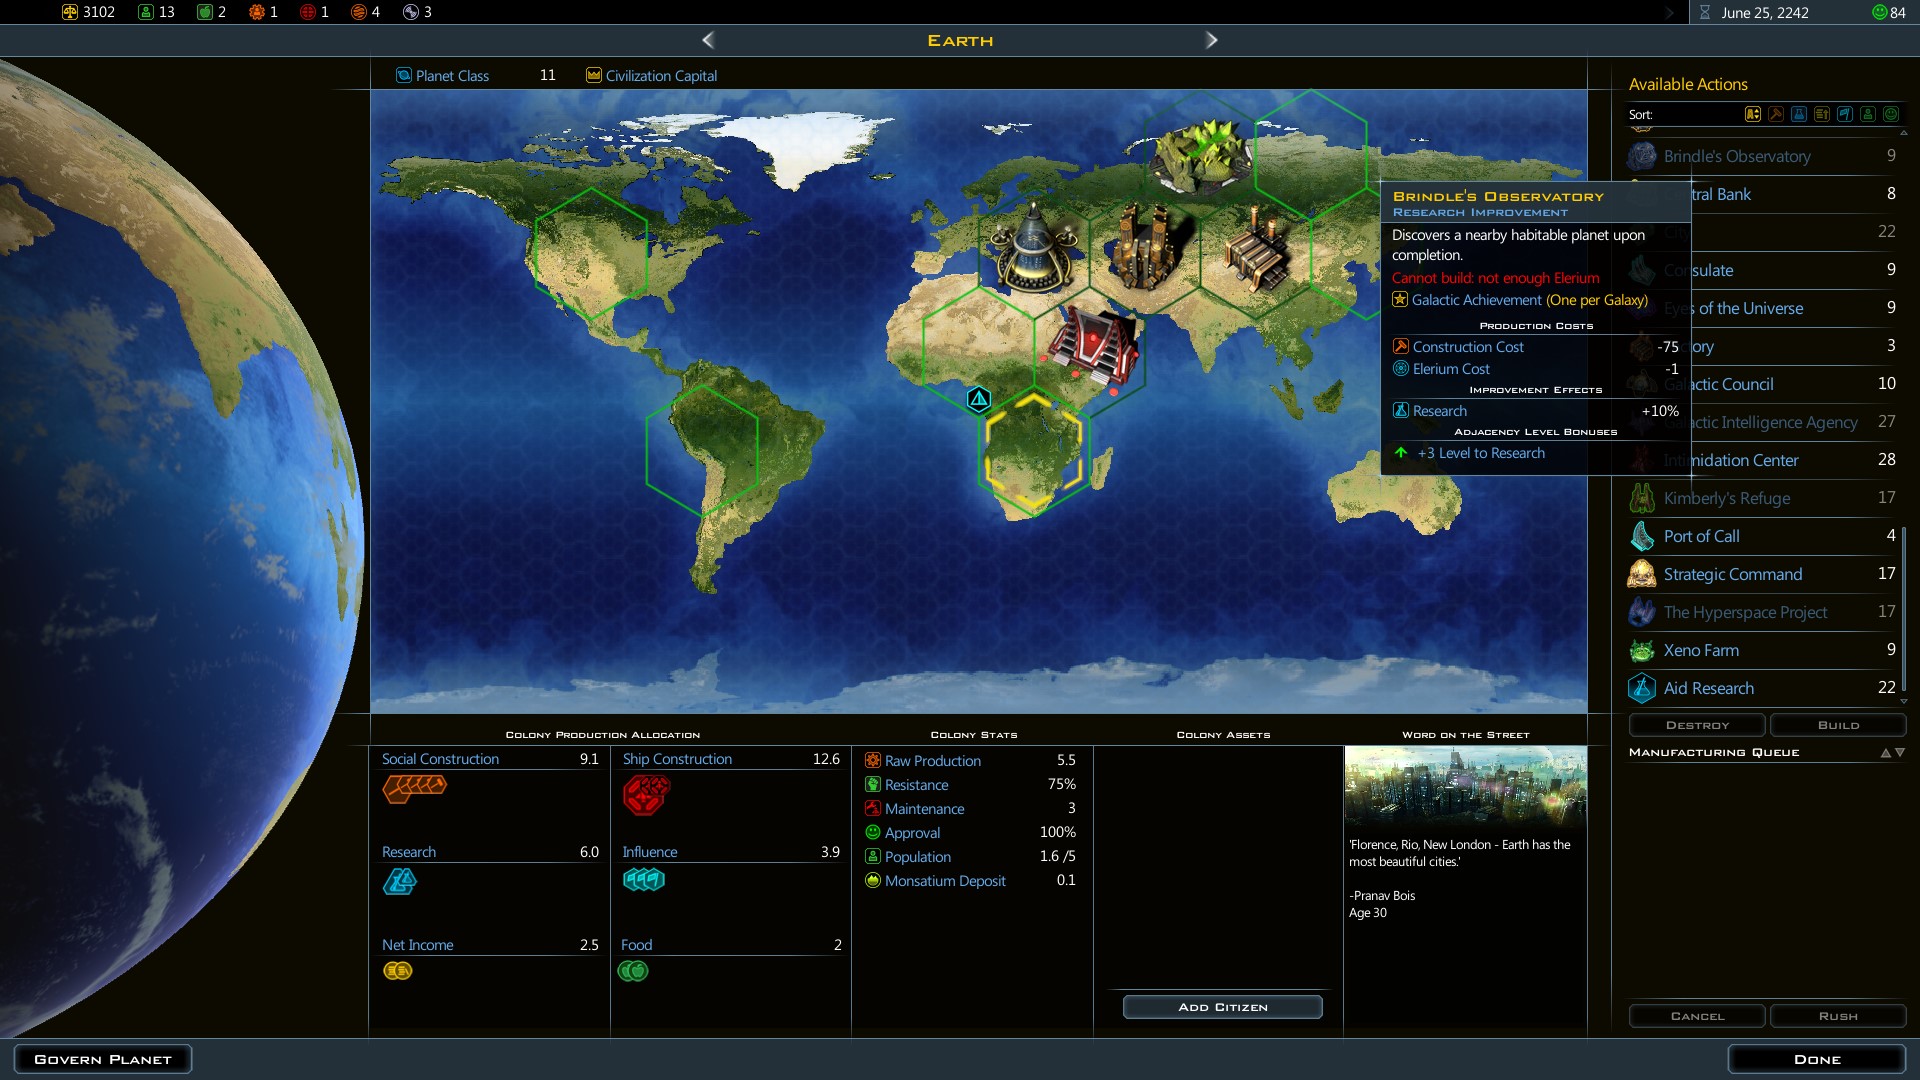The image size is (1920, 1080).
Task: Sort actions by influence flag icon
Action: (x=1845, y=114)
